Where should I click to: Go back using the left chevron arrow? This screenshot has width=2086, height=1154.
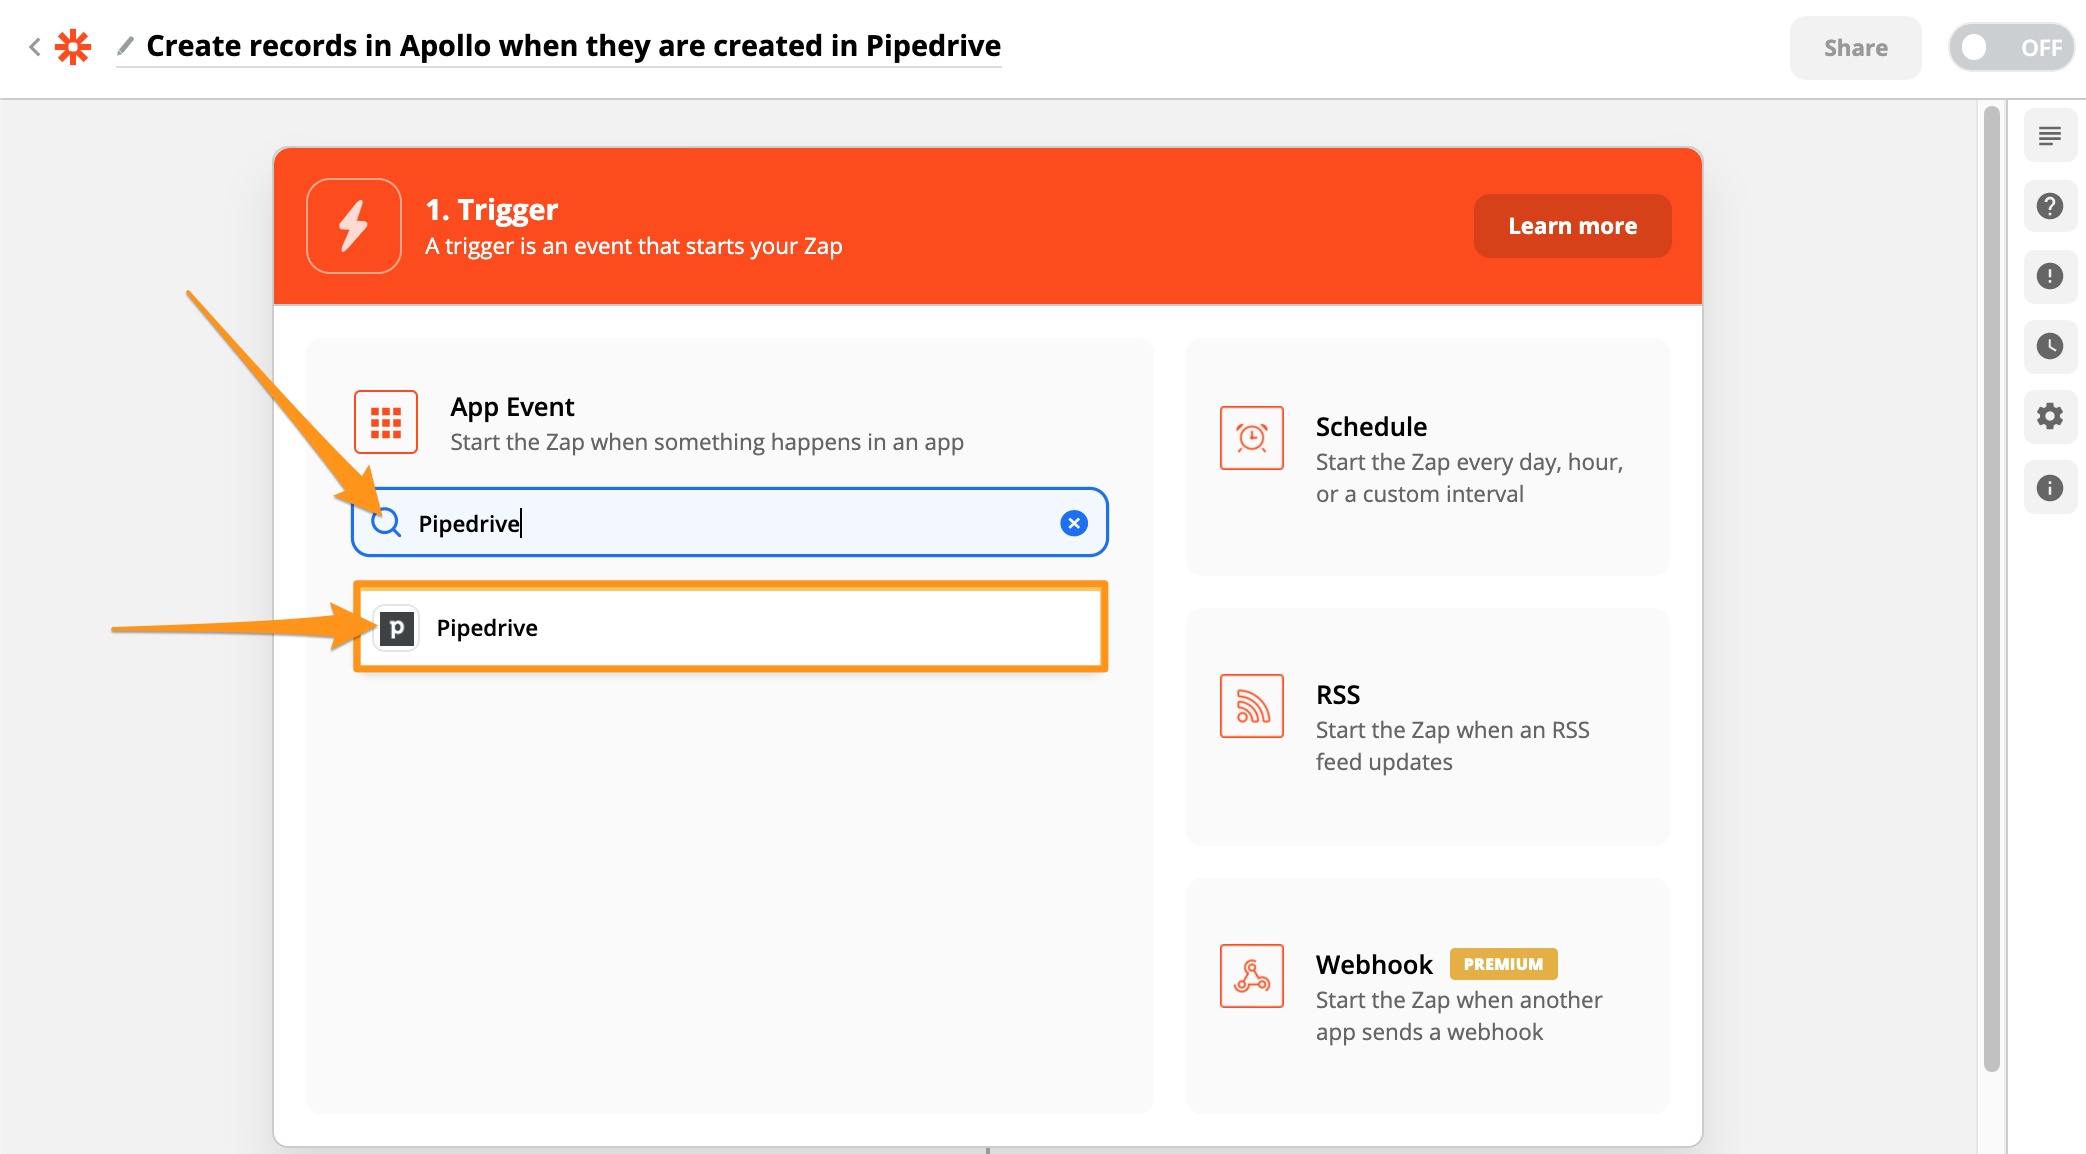click(35, 47)
